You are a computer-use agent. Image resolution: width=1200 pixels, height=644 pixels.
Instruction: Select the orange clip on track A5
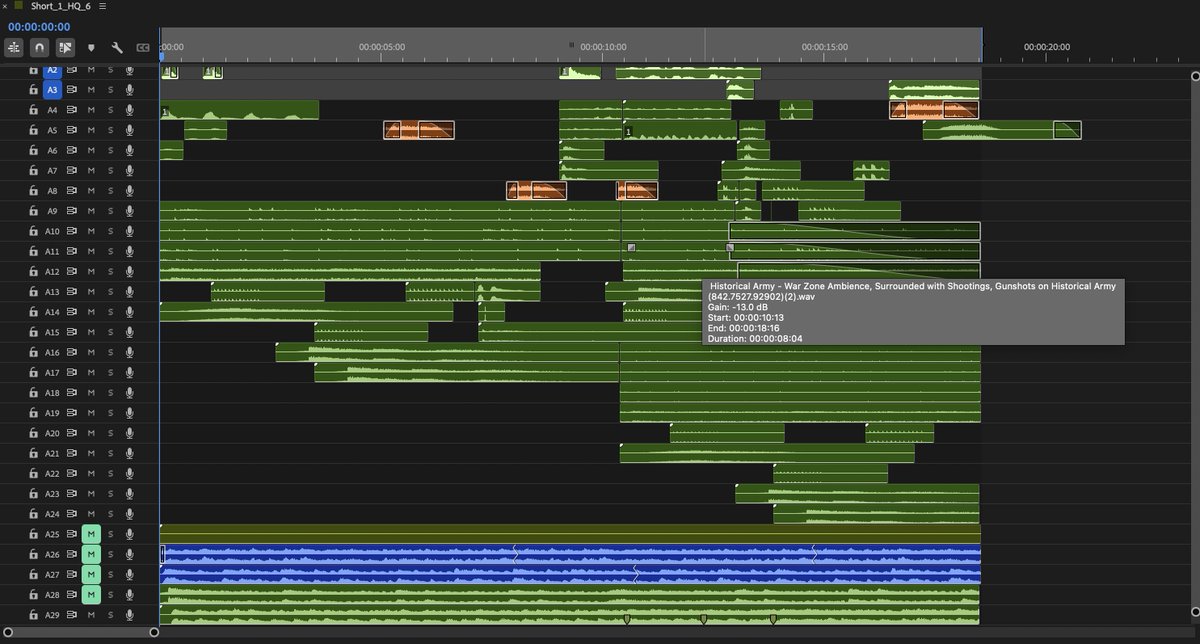[x=419, y=130]
